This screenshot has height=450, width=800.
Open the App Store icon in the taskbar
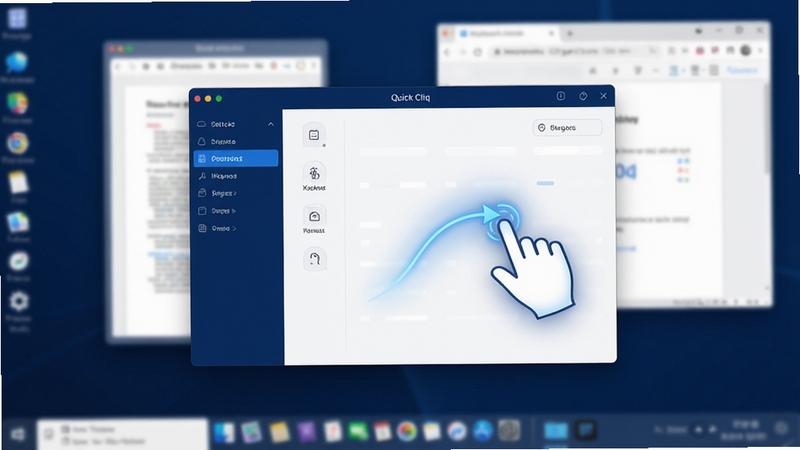(x=483, y=432)
